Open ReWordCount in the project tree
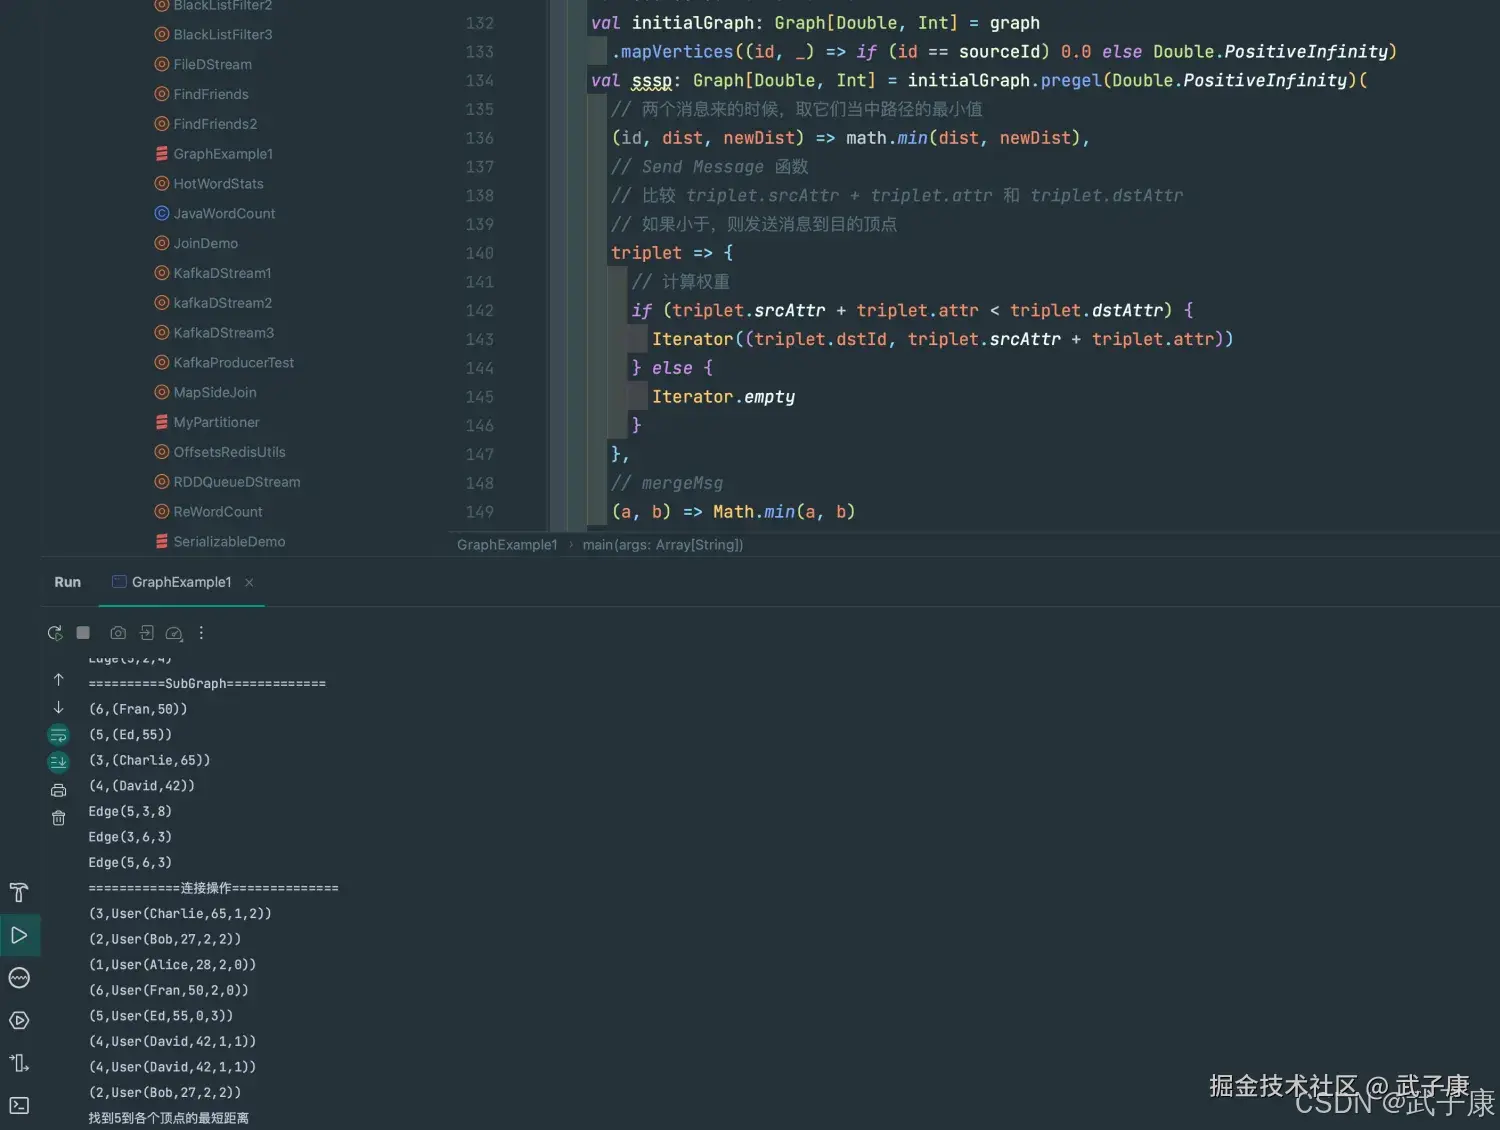The width and height of the screenshot is (1500, 1130). tap(218, 512)
